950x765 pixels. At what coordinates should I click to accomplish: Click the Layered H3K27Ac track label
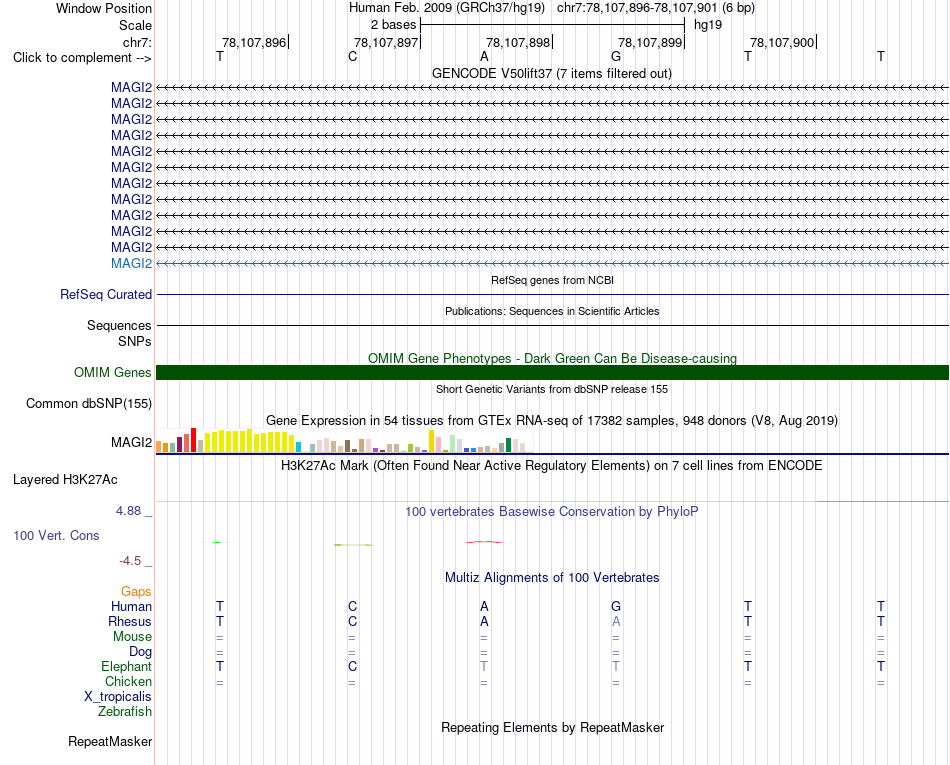65,480
